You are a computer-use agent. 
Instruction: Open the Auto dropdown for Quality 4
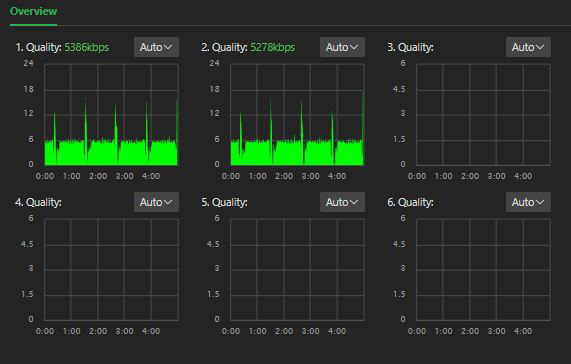click(156, 202)
